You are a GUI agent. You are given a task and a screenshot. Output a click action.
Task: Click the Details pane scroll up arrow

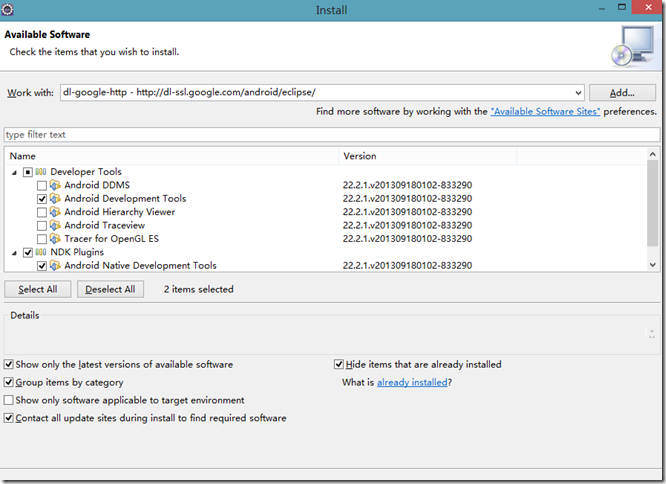tap(652, 330)
